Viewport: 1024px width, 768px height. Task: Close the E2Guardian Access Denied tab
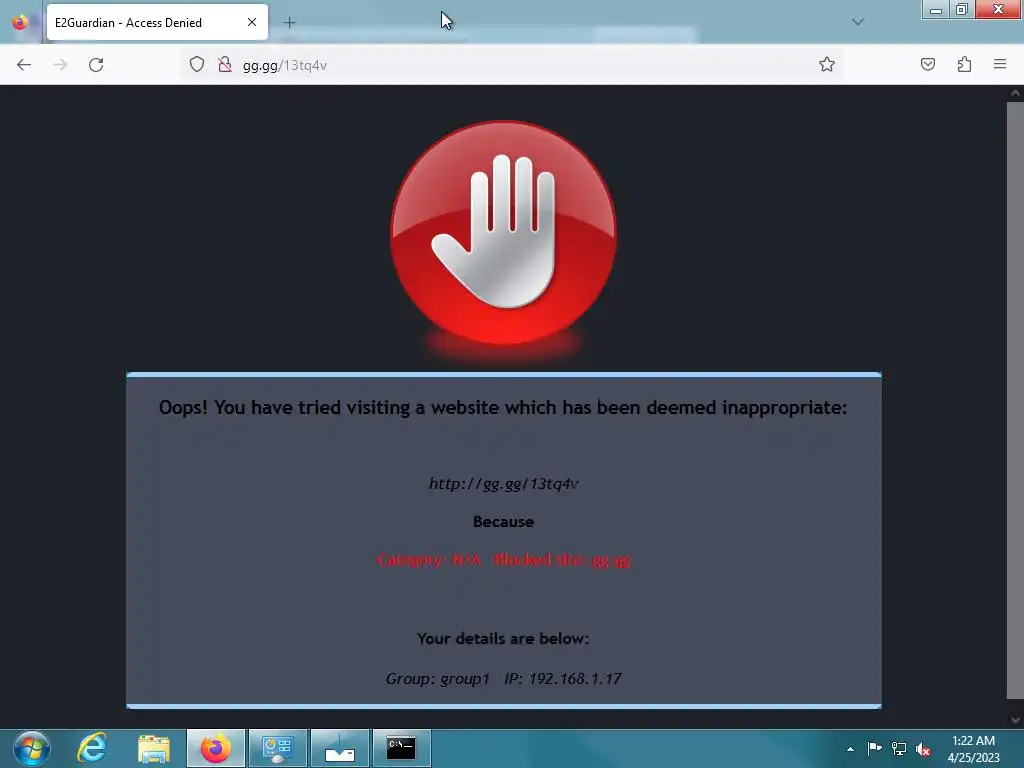click(x=251, y=22)
